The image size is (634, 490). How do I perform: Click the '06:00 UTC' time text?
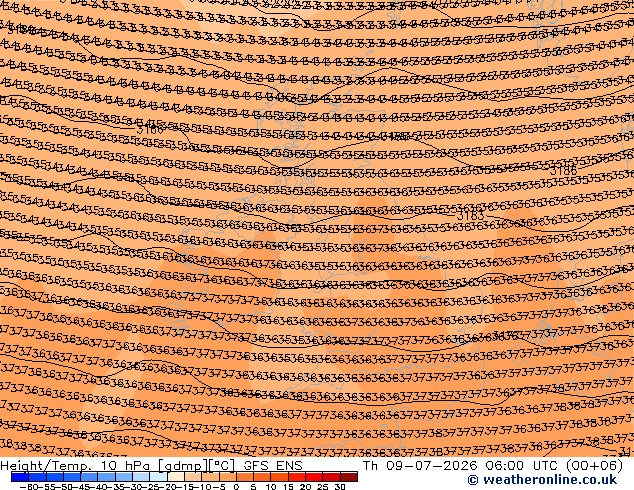[x=523, y=466]
